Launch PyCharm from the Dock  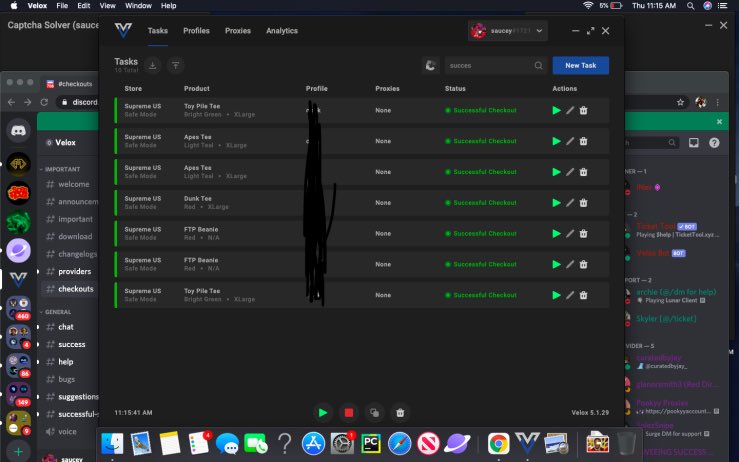pyautogui.click(x=371, y=444)
